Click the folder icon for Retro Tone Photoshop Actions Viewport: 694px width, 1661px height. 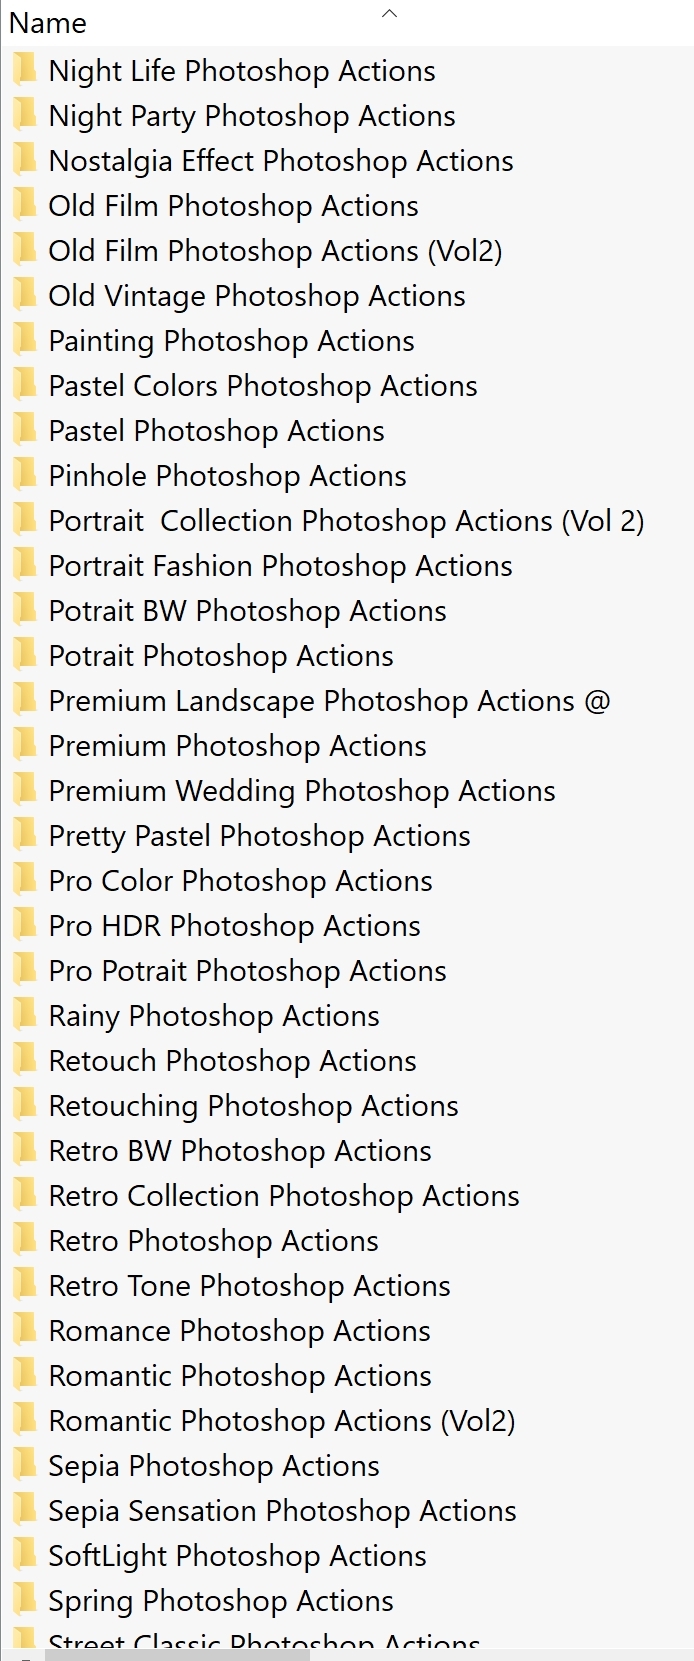24,1285
